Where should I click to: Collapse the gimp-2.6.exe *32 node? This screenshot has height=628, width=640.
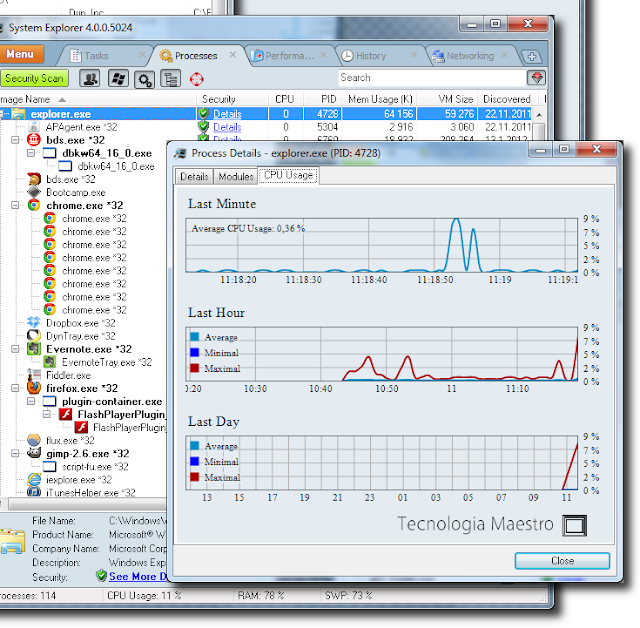tap(15, 453)
